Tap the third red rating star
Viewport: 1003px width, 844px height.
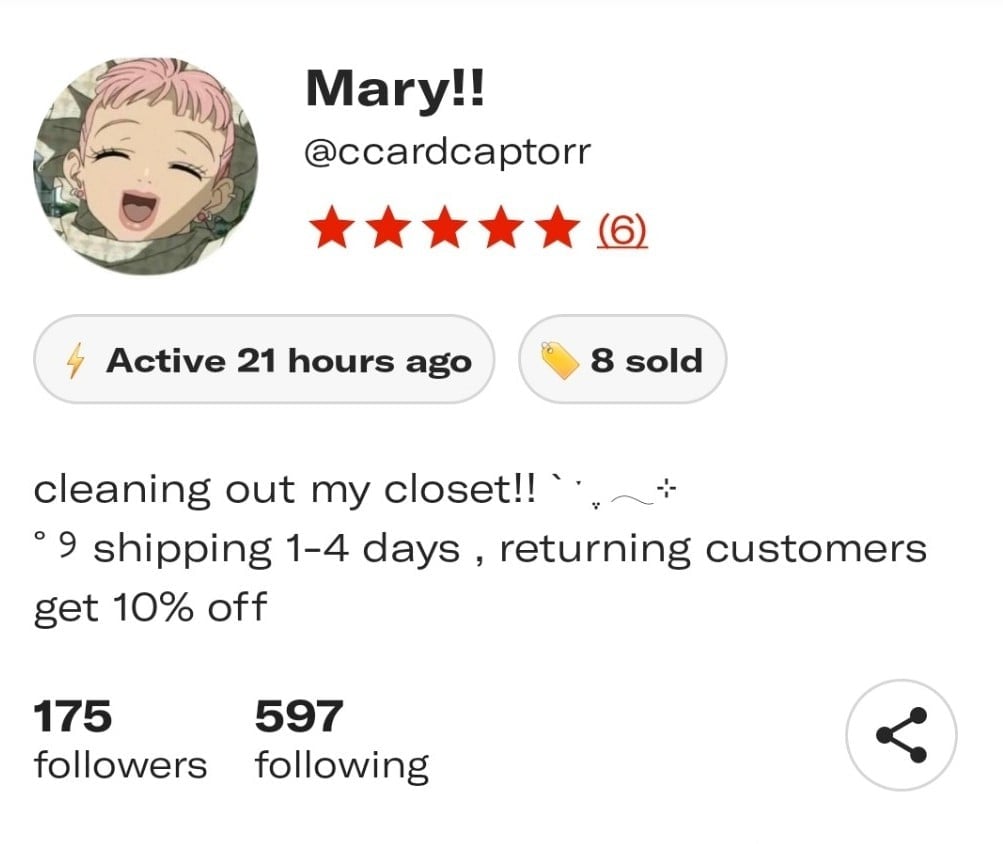[445, 227]
